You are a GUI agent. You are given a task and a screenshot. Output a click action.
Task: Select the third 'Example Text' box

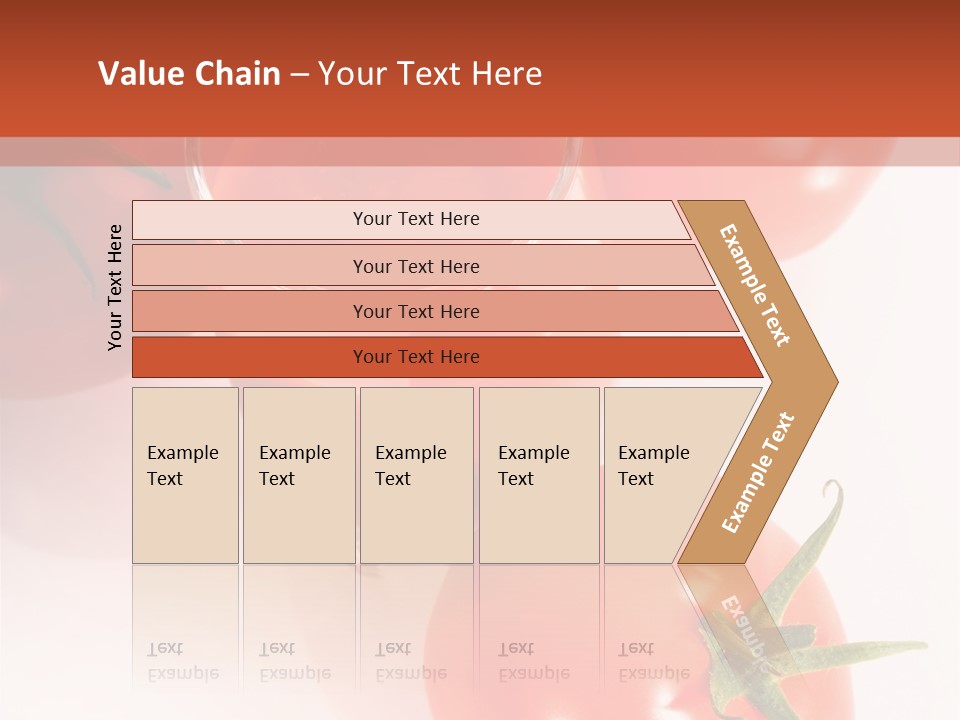pyautogui.click(x=417, y=475)
